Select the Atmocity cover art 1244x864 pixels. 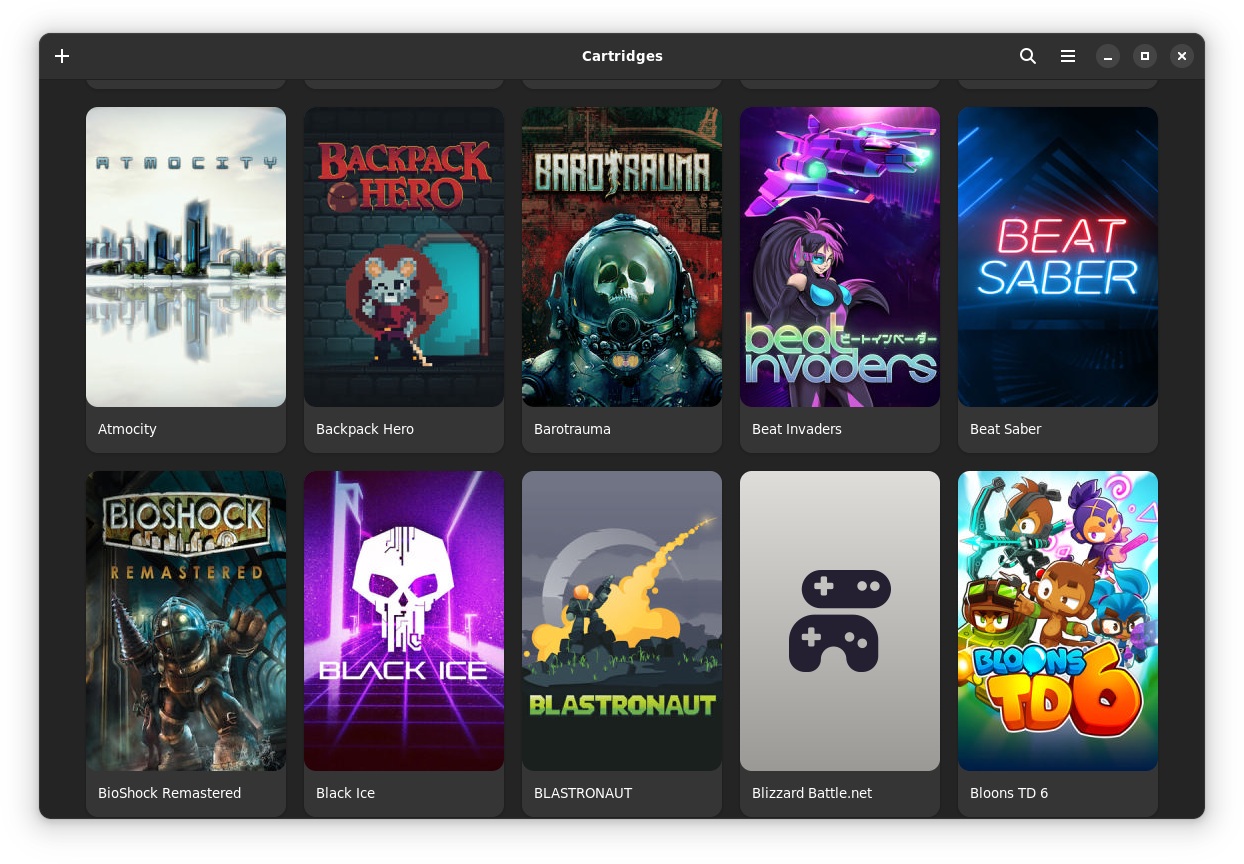[186, 257]
